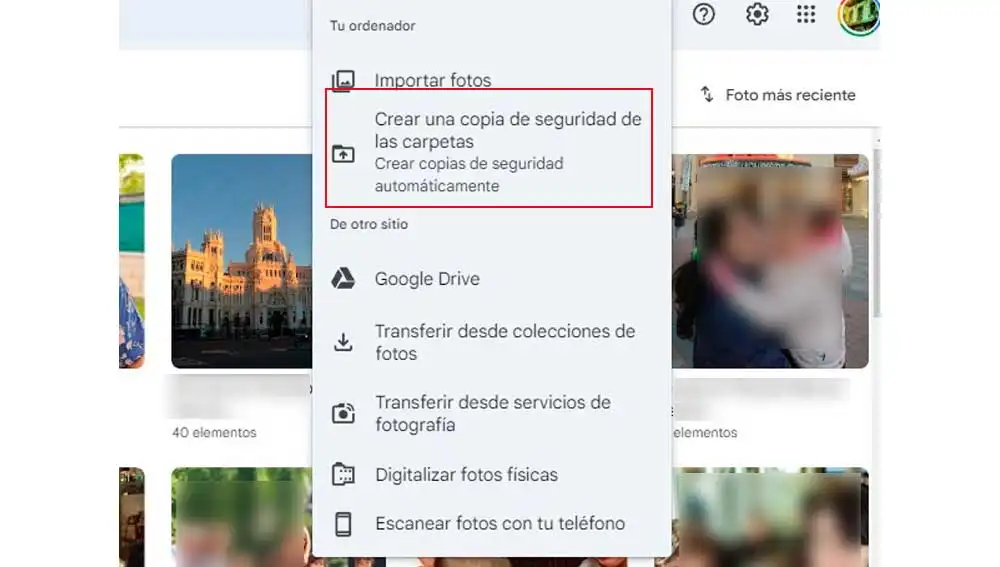The width and height of the screenshot is (1000, 567).
Task: Click the Importar fotos icon
Action: pyautogui.click(x=343, y=81)
